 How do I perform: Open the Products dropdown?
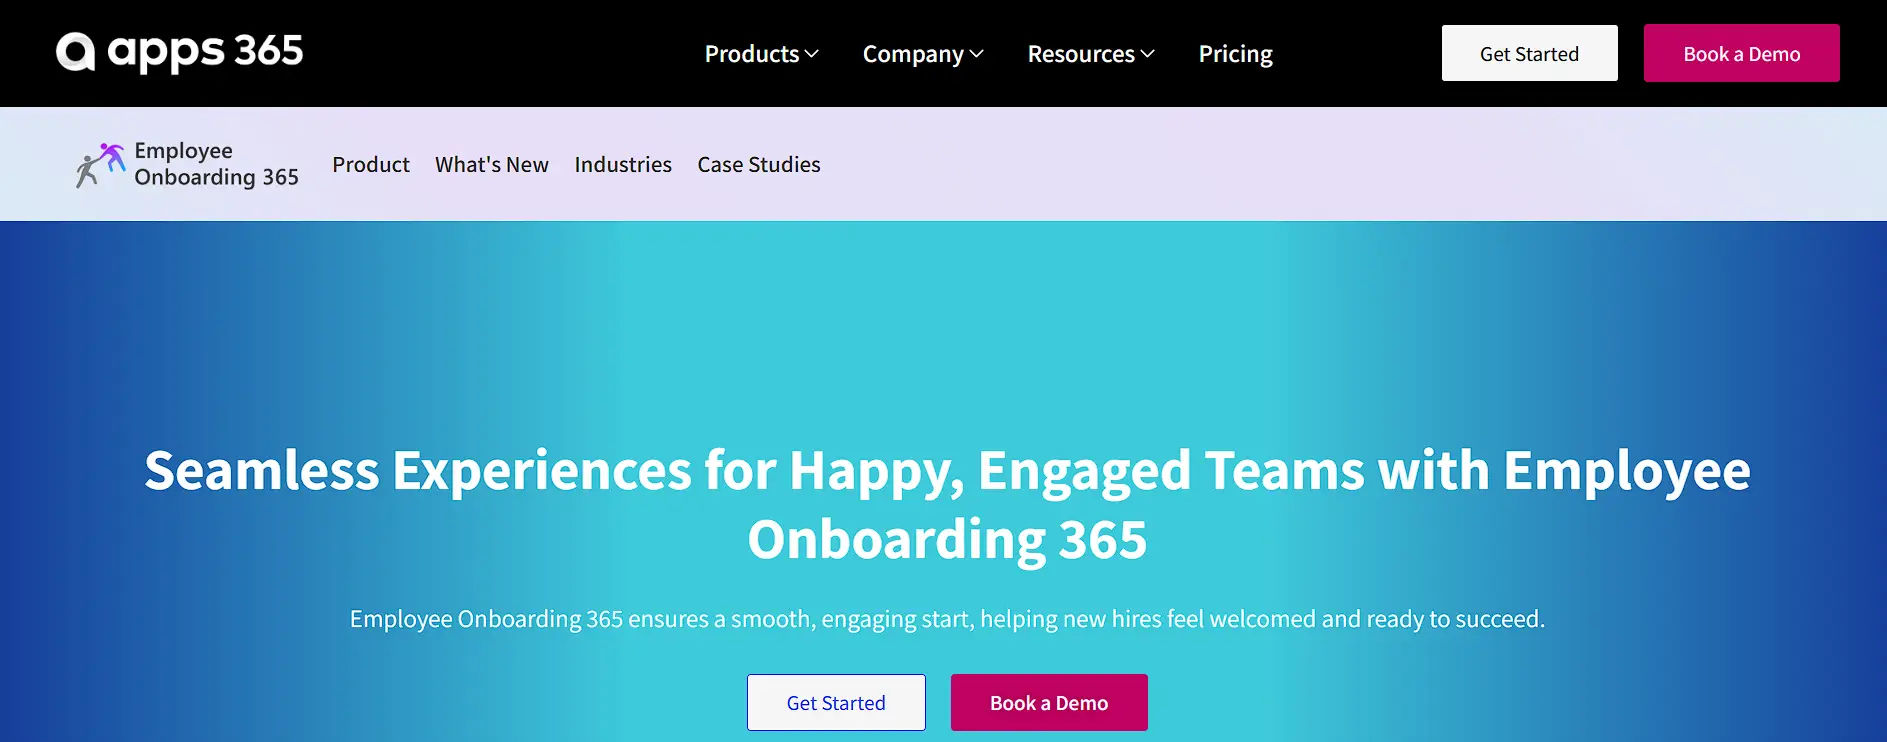[752, 54]
